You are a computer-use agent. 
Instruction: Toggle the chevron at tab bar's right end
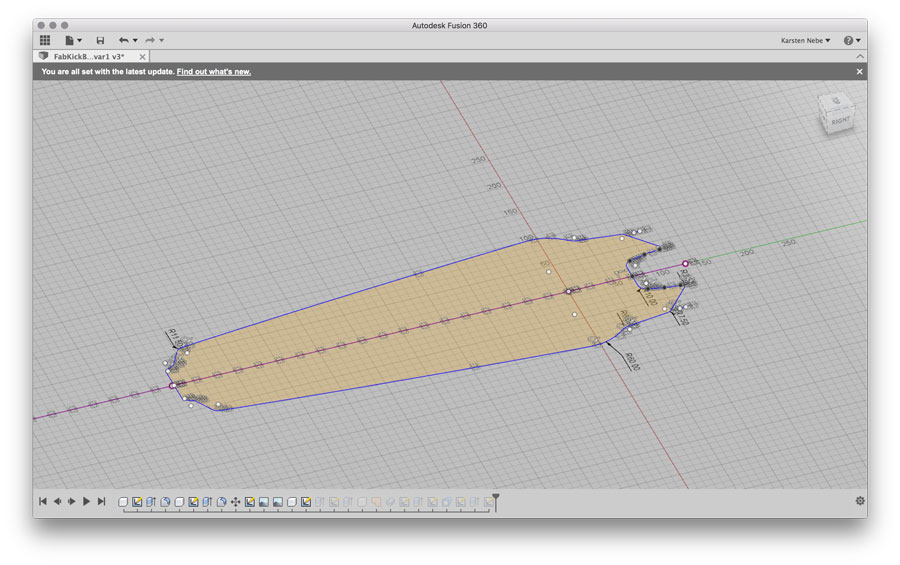[x=860, y=56]
